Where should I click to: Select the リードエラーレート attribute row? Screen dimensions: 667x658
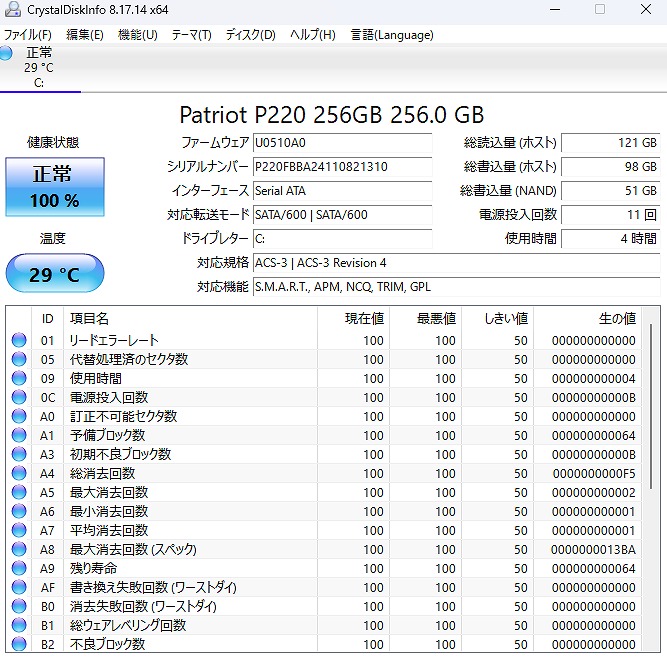[324, 340]
